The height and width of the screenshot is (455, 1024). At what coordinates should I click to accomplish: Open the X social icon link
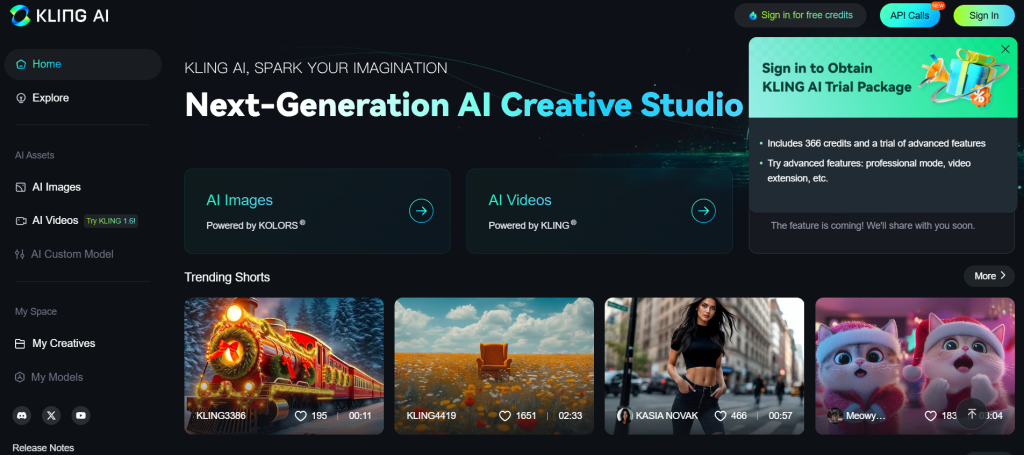52,415
